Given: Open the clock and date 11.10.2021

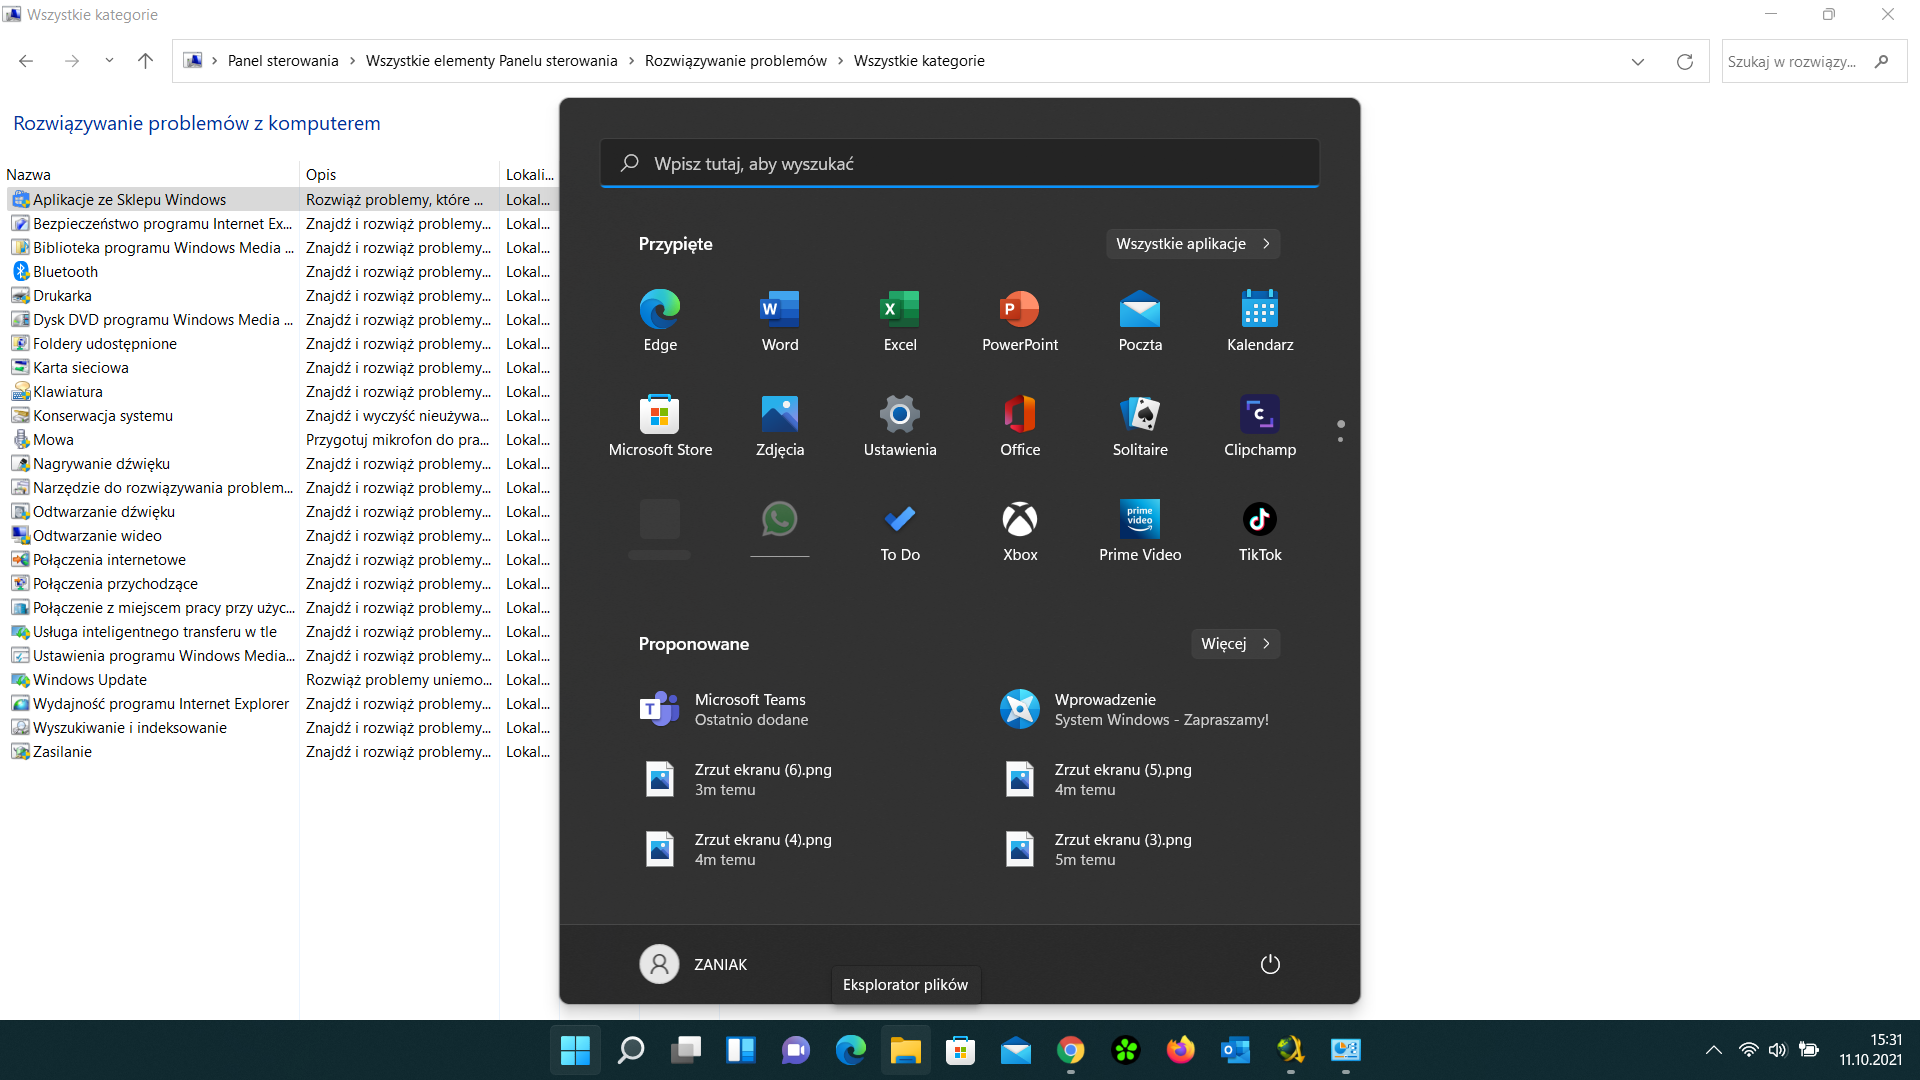Looking at the screenshot, I should click(1871, 1050).
